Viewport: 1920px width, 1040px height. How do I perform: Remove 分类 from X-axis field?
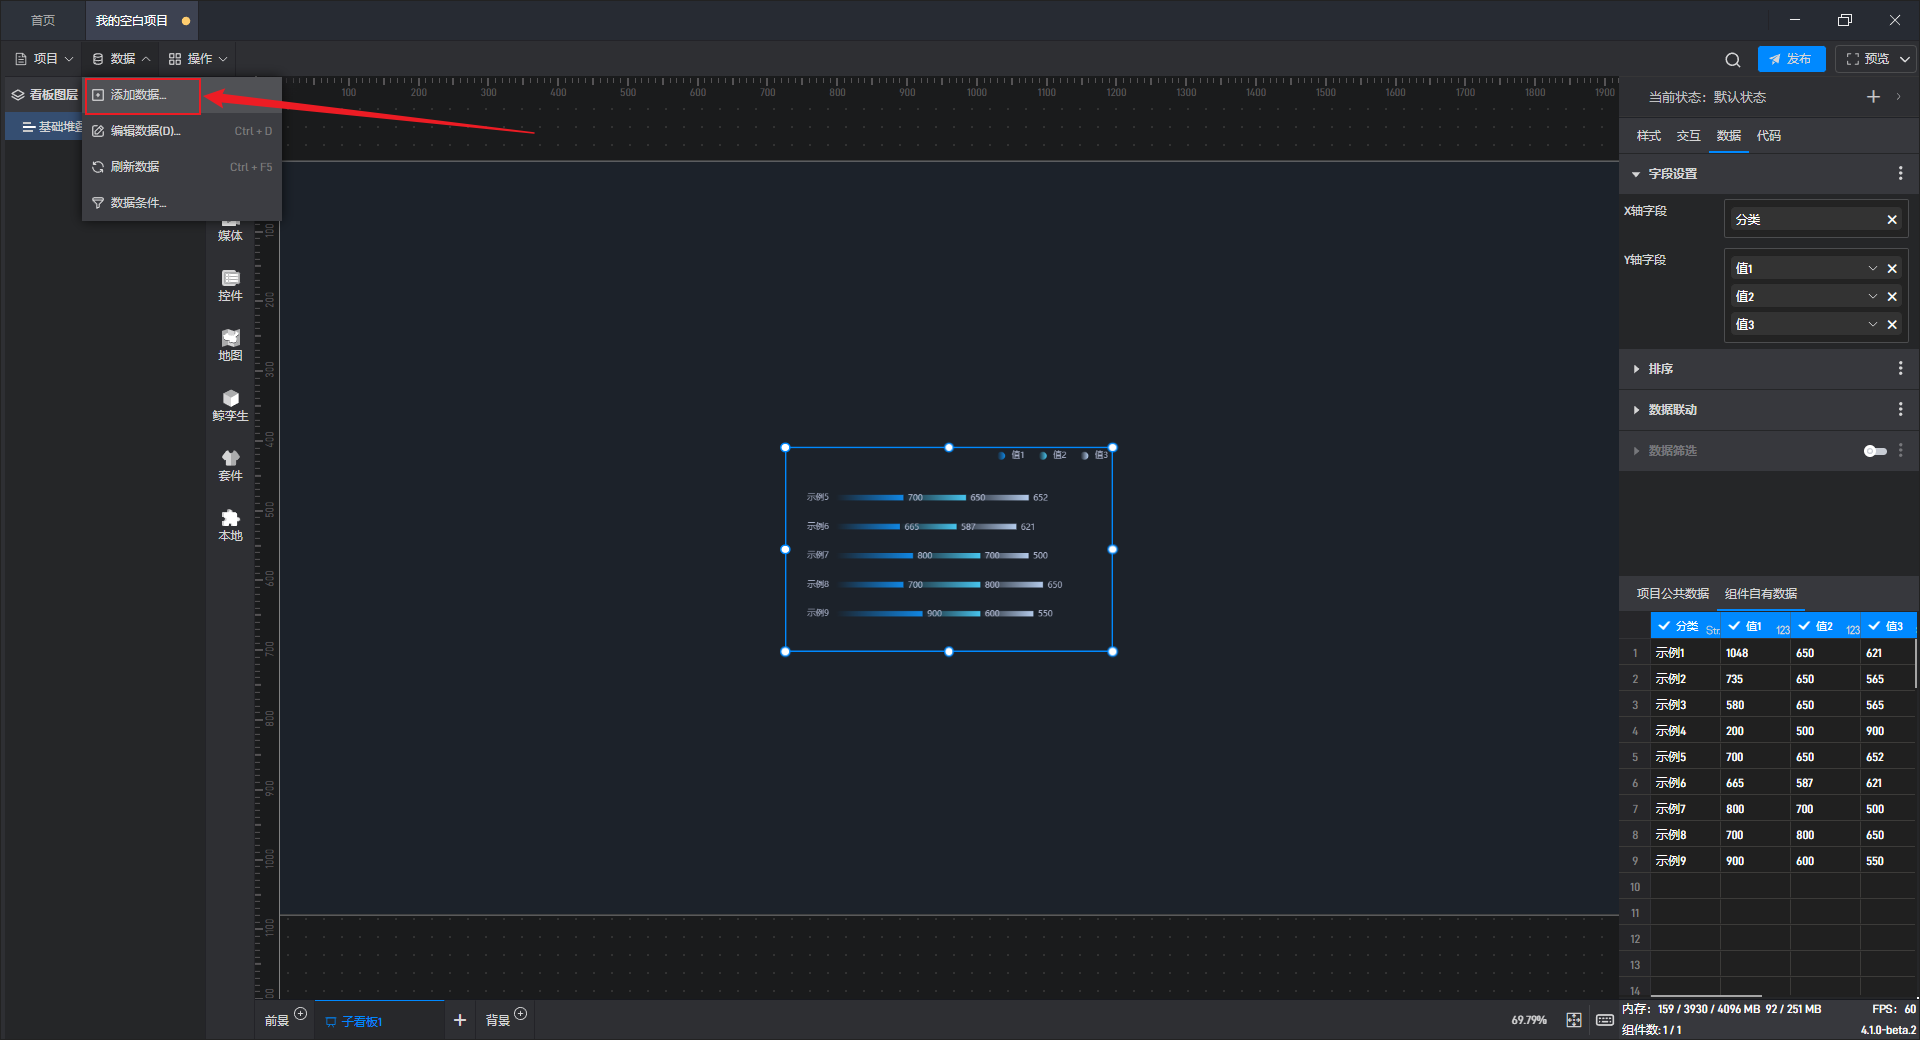coord(1892,220)
